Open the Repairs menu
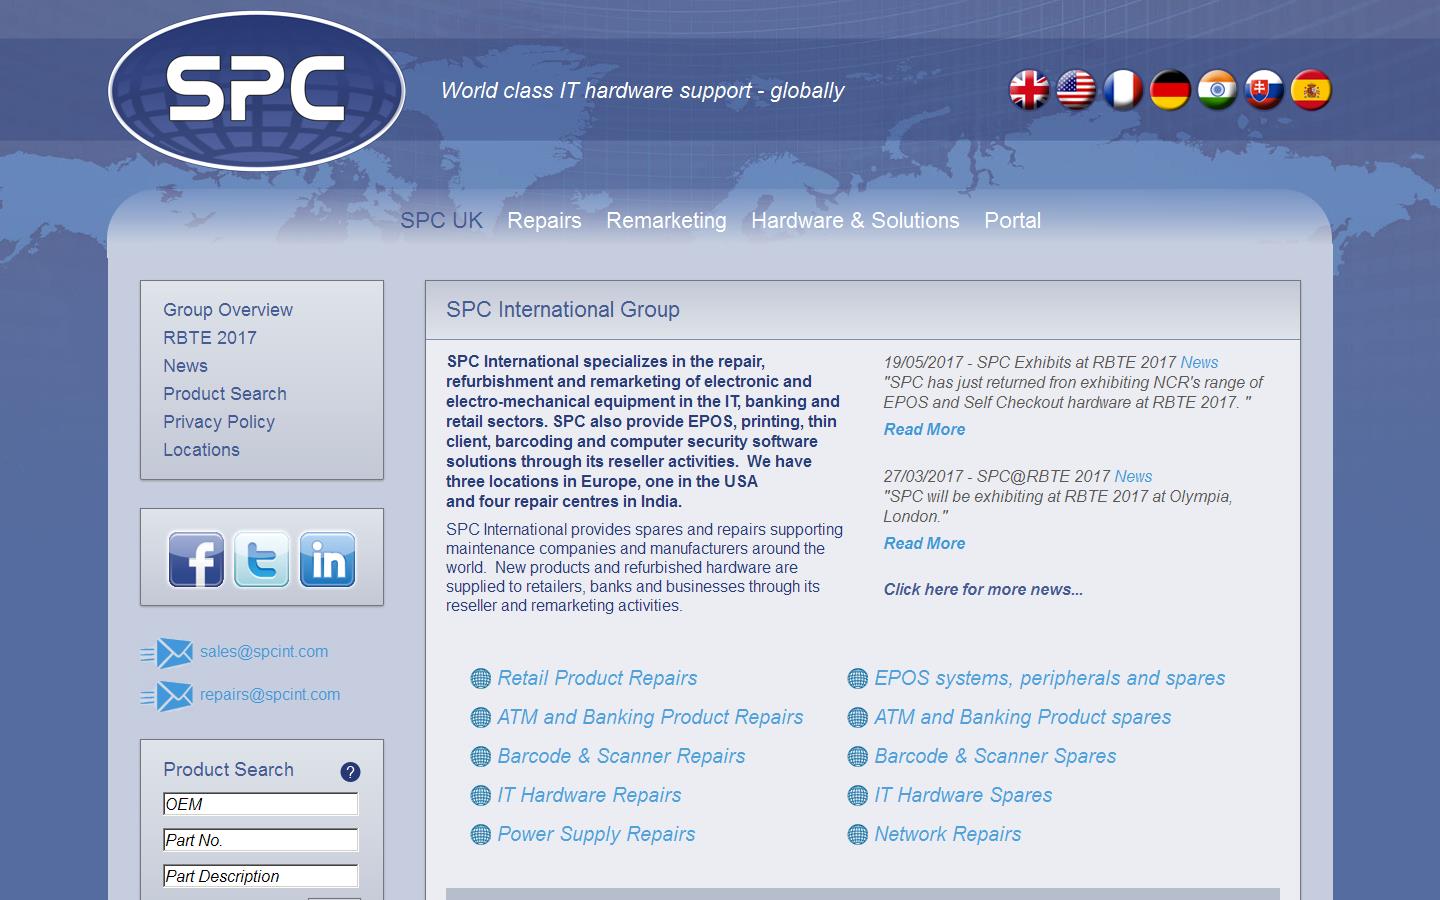 545,221
